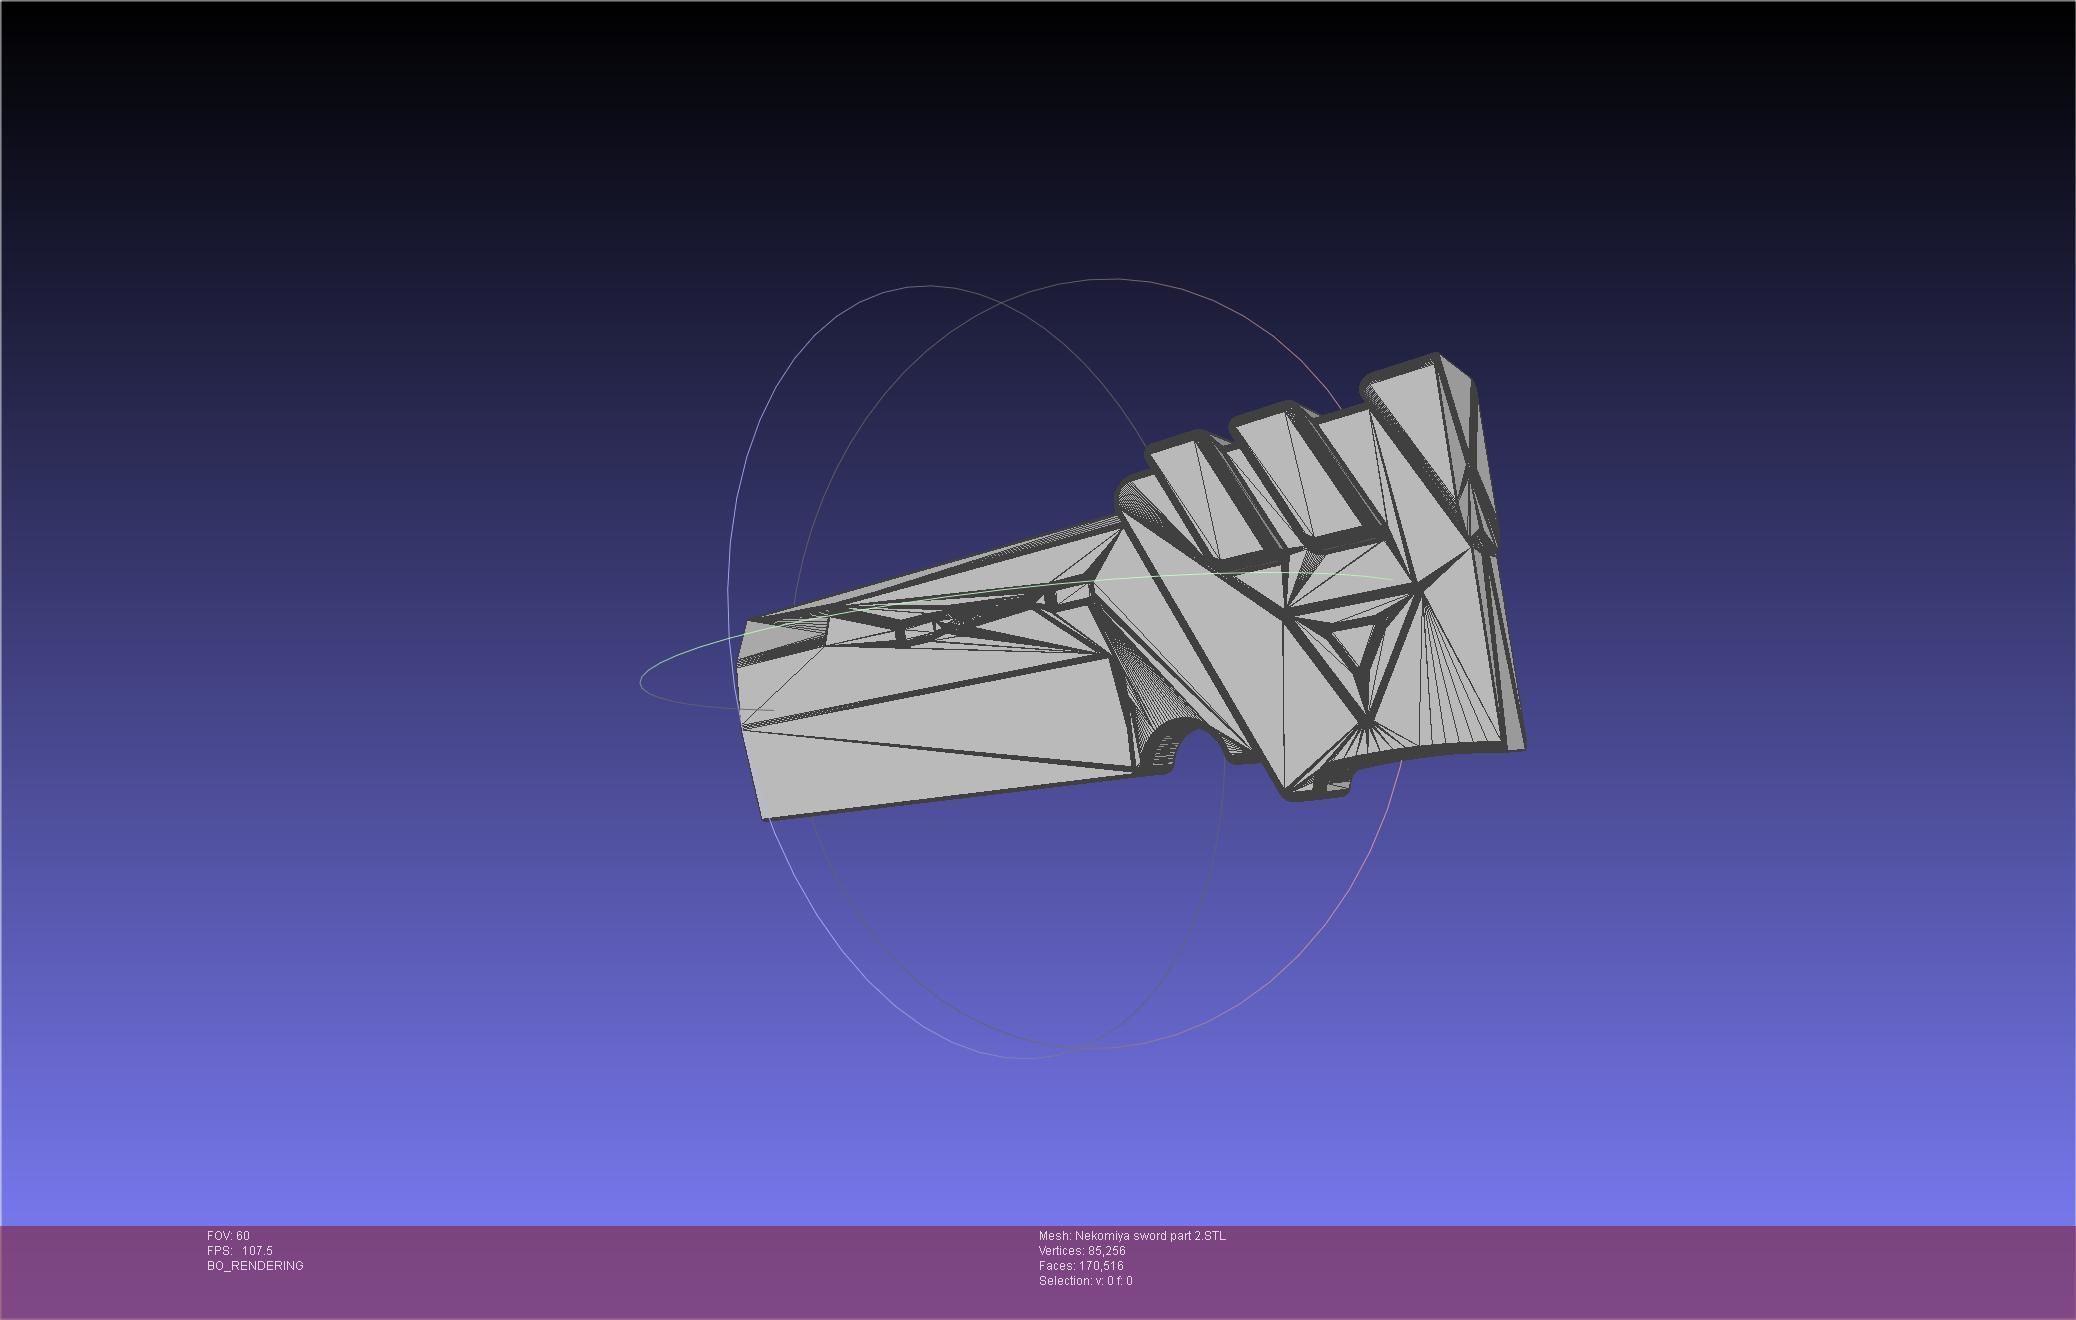
Task: Click the BO_RENDERING status text
Action: point(255,1266)
